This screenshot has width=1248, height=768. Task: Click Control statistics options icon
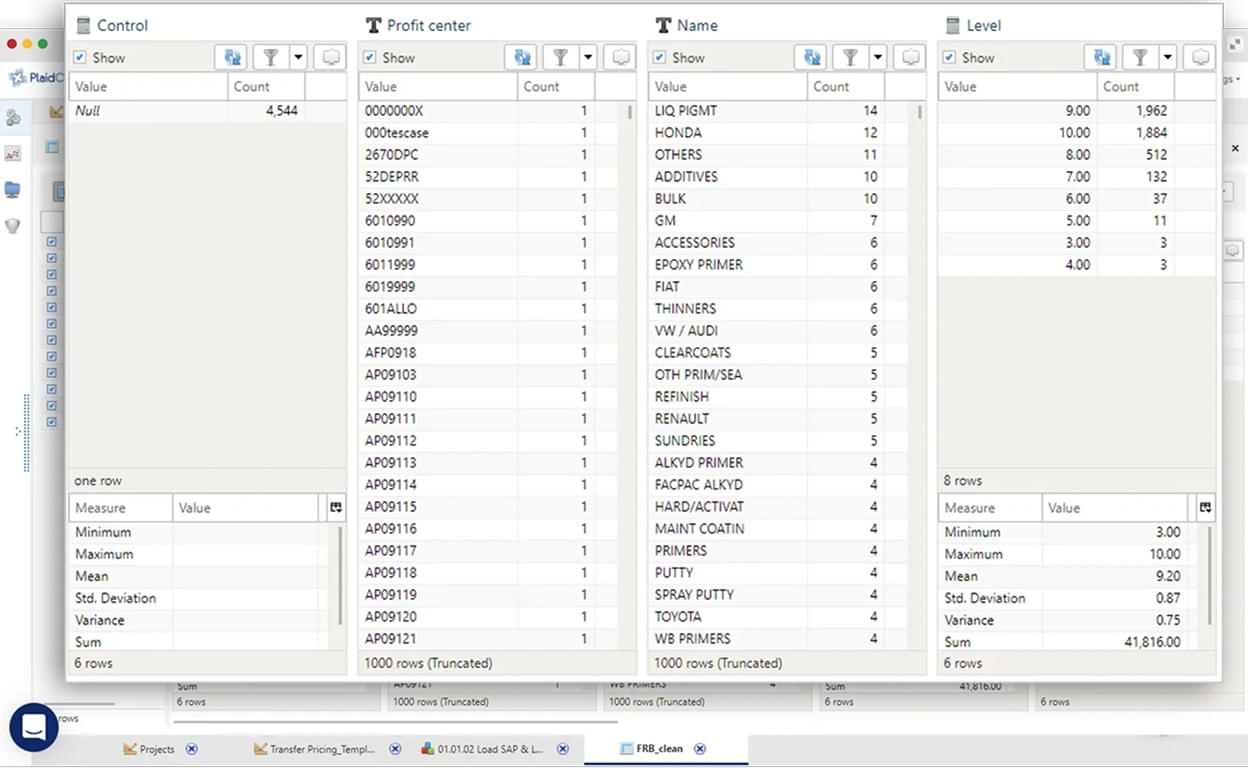click(336, 508)
